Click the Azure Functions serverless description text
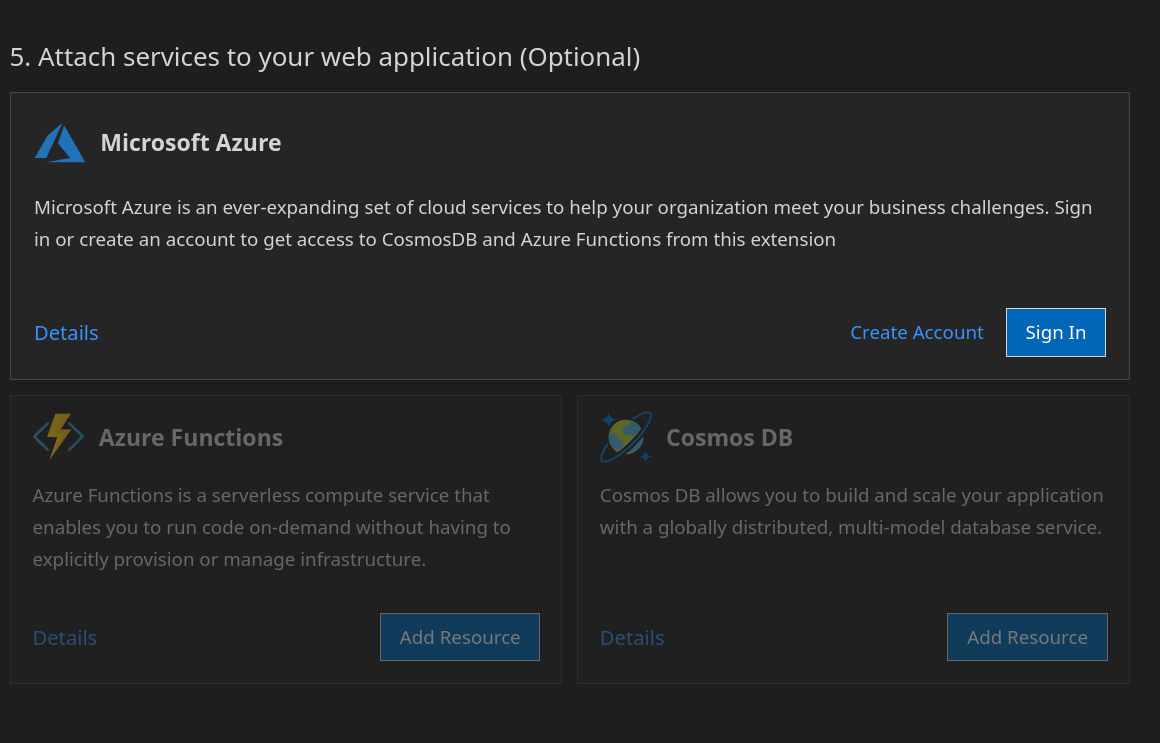 click(x=272, y=527)
